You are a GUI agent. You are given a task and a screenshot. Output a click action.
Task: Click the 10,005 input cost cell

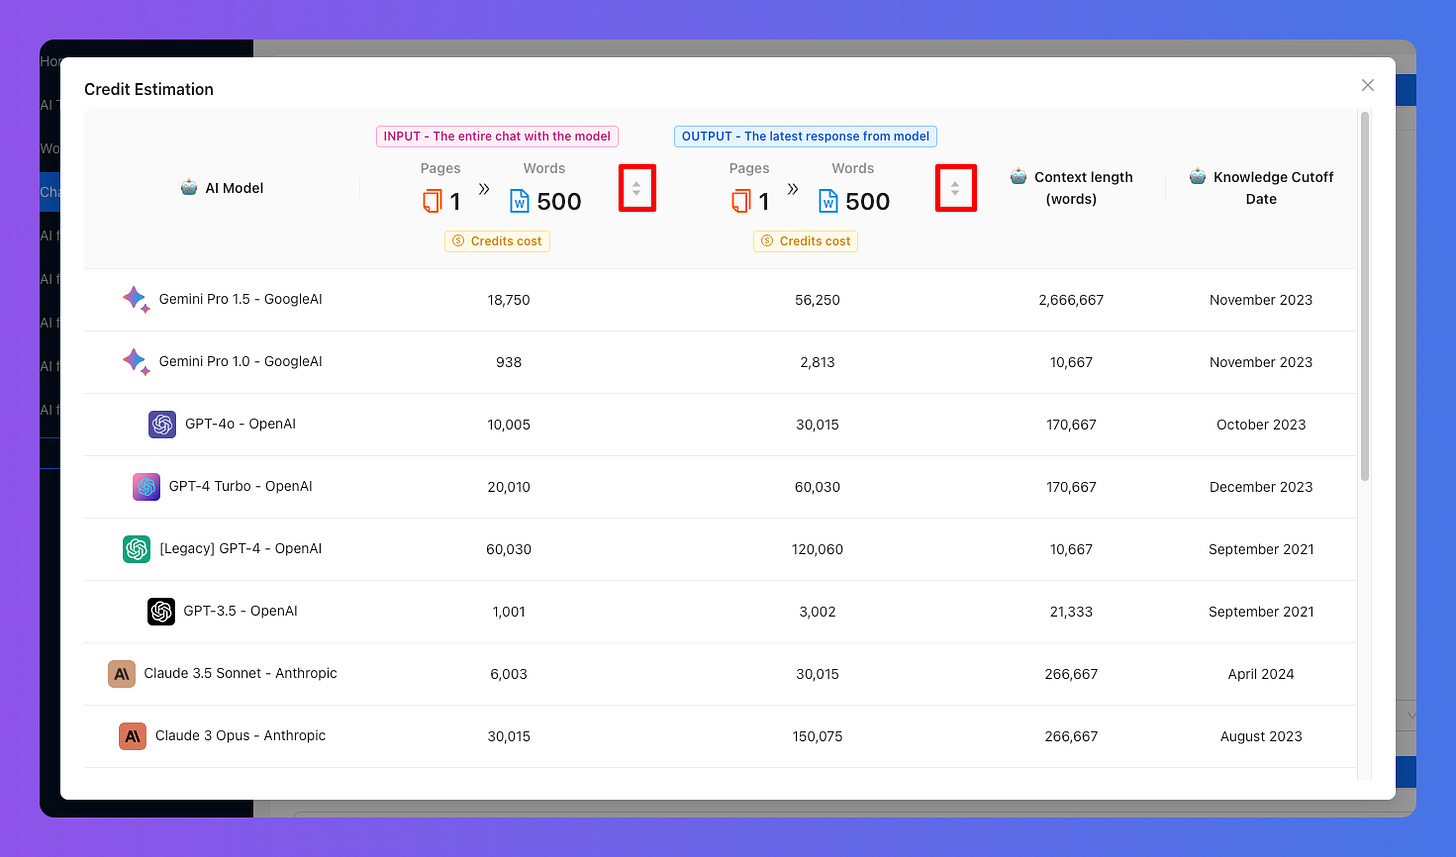pyautogui.click(x=508, y=425)
